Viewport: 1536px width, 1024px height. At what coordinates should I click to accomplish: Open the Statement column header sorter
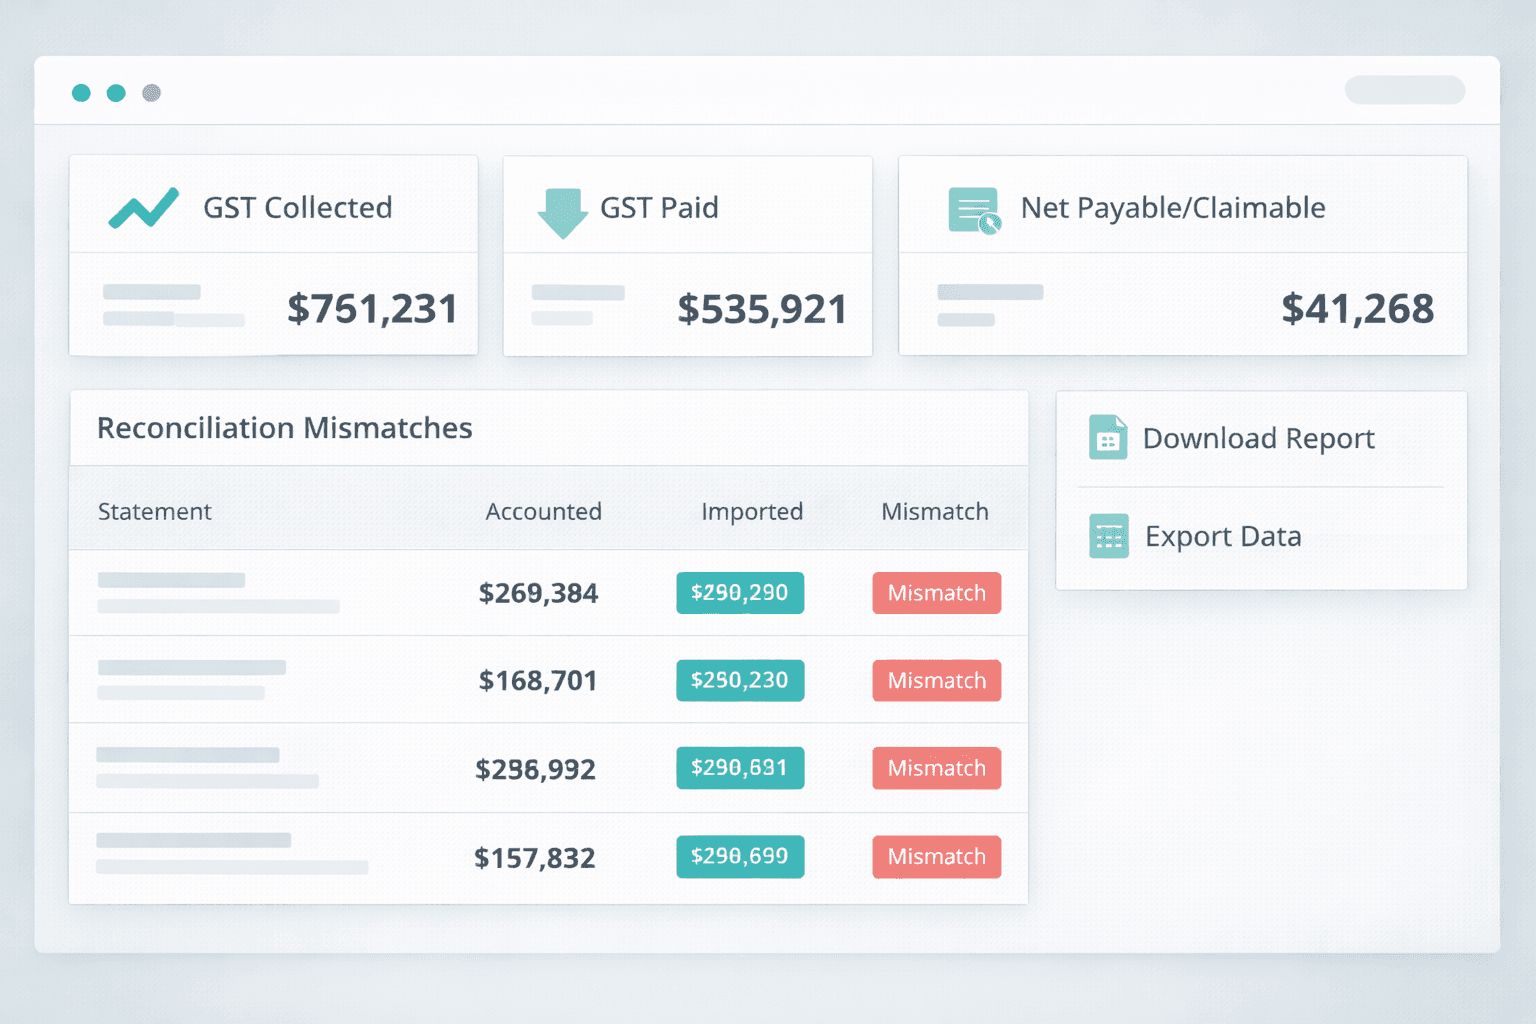(x=154, y=511)
